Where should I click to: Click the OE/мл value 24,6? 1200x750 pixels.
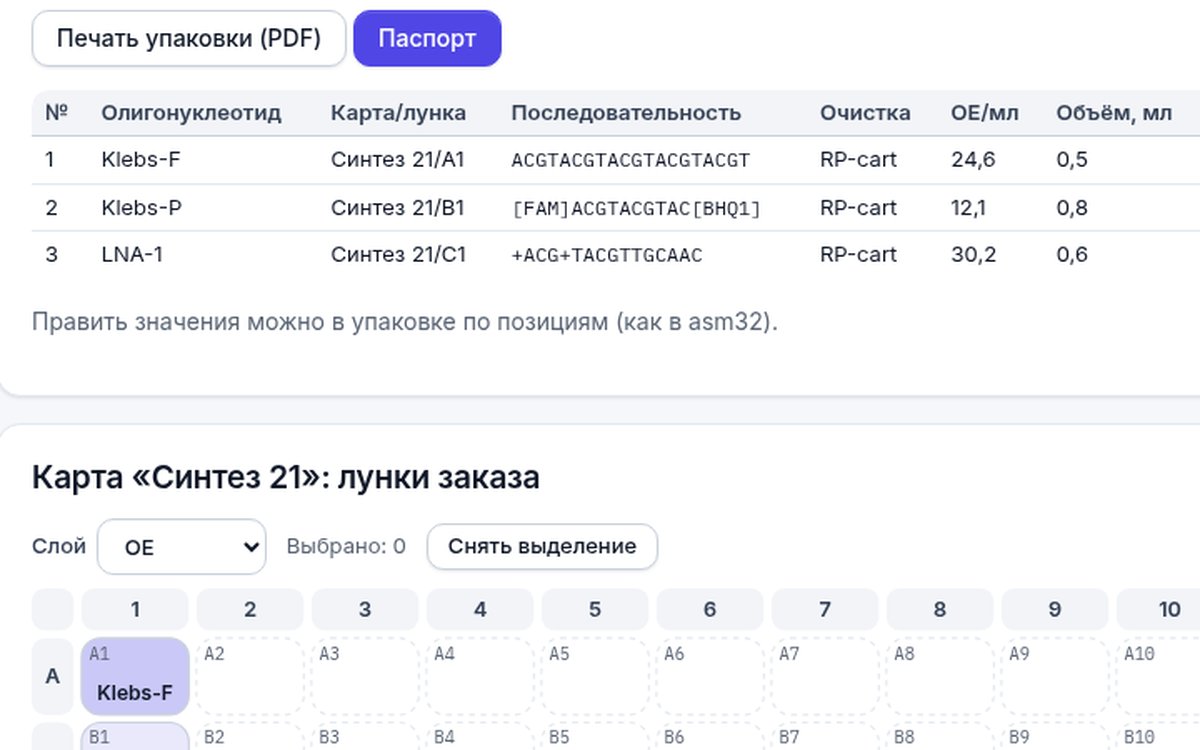[973, 160]
